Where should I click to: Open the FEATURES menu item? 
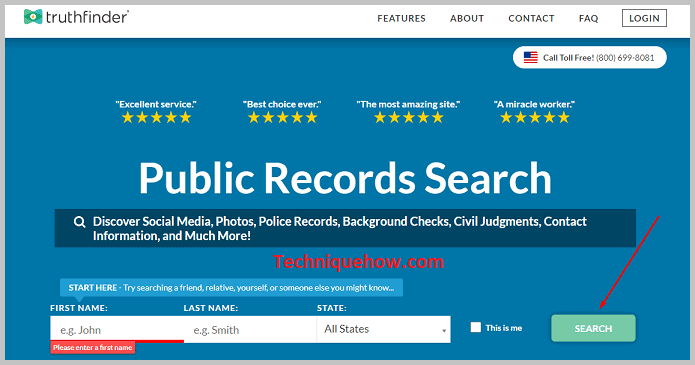pyautogui.click(x=402, y=19)
